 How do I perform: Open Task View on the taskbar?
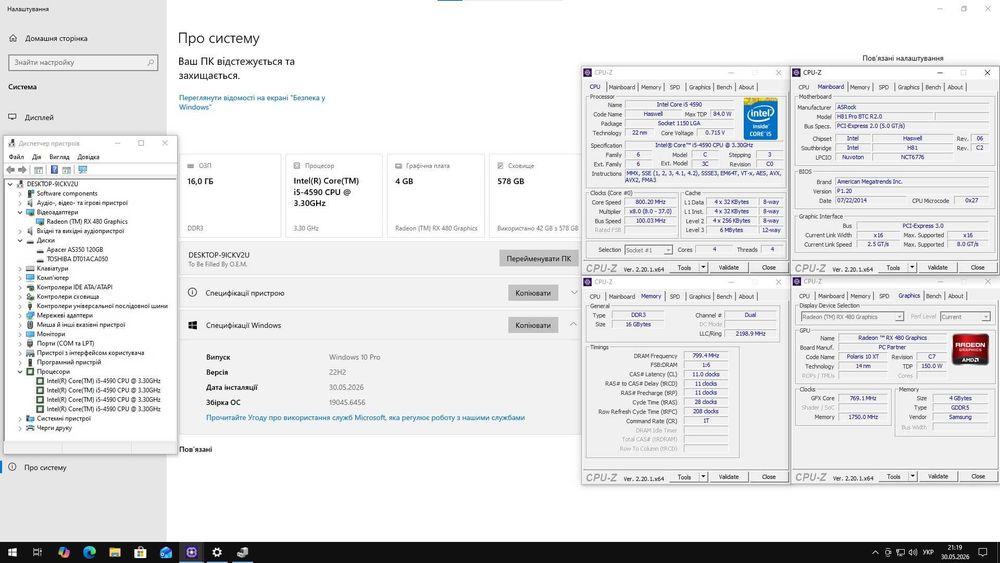37,552
